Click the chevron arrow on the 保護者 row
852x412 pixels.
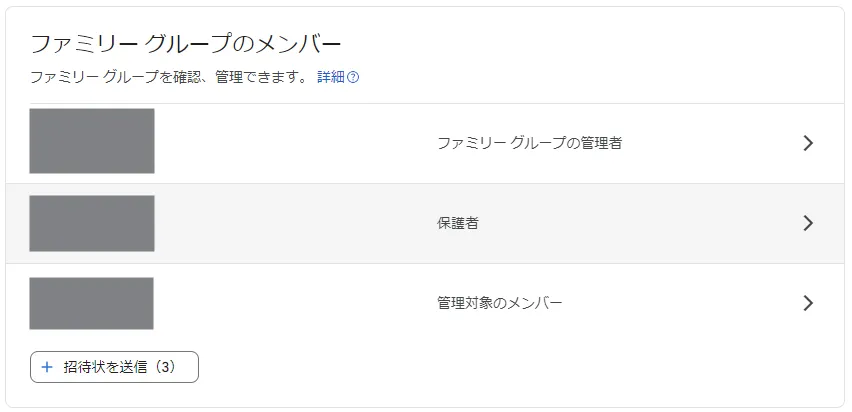point(808,223)
